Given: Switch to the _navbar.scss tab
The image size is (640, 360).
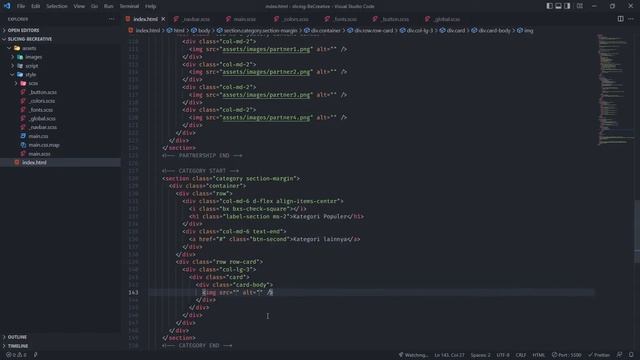Looking at the screenshot, I should click(193, 19).
